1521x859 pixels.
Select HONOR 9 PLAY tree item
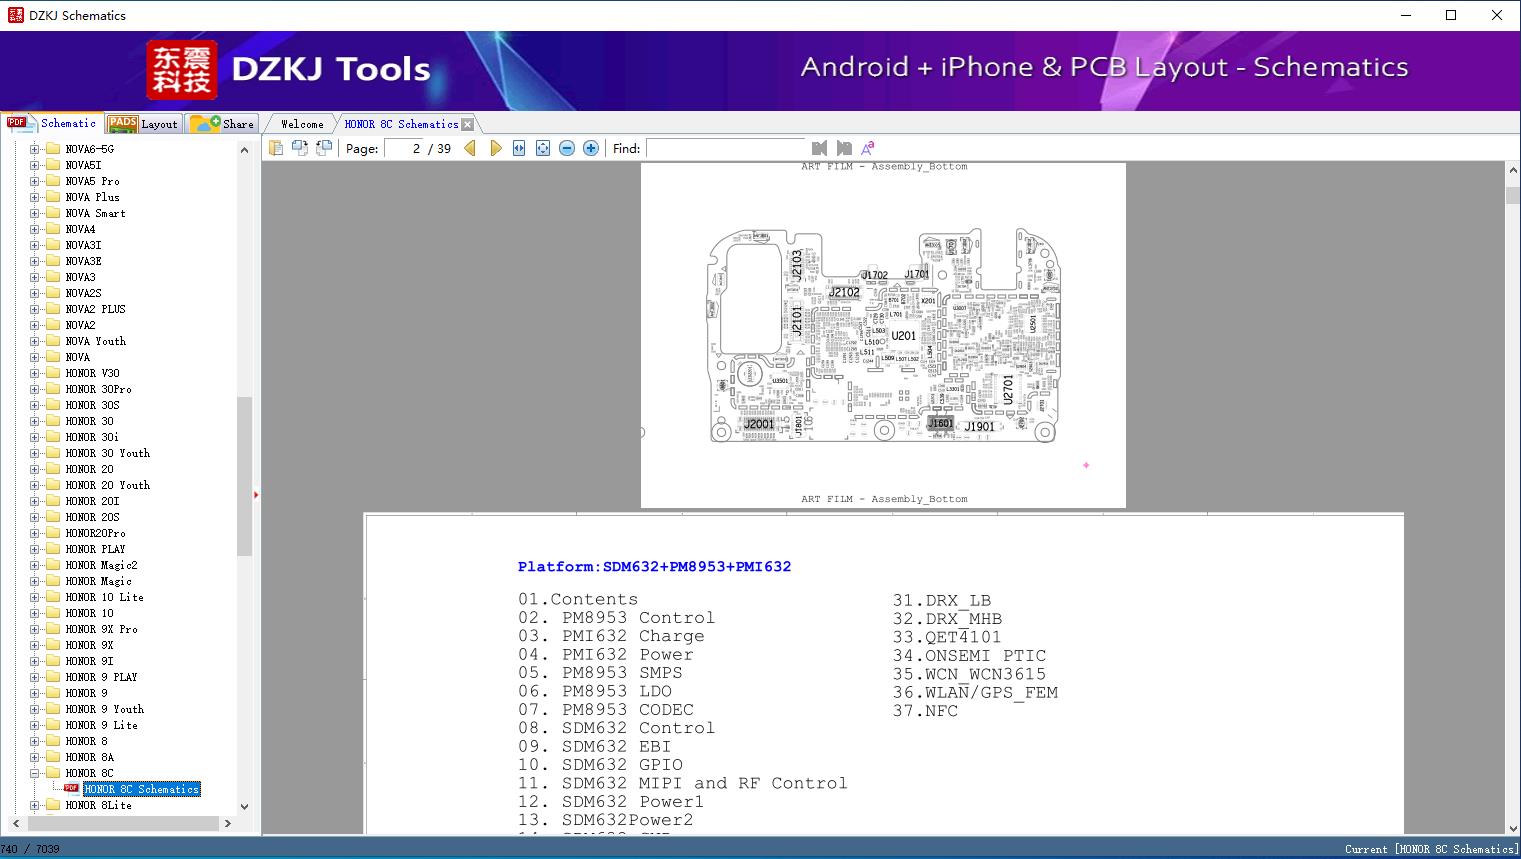coord(101,677)
